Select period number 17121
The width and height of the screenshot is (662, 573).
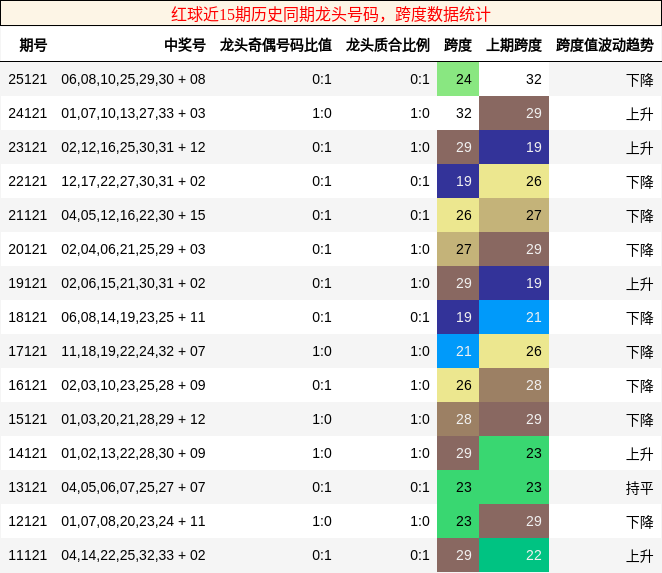[x=27, y=351]
